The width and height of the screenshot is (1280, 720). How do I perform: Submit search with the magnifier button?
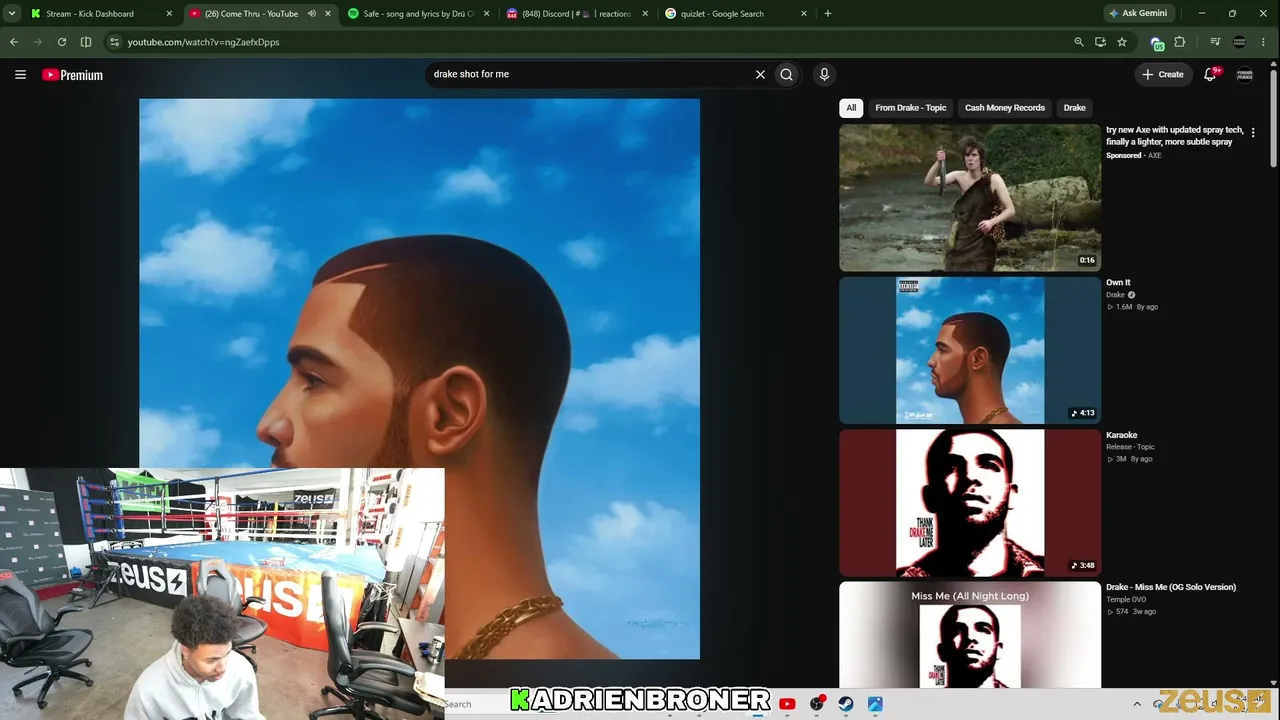787,74
